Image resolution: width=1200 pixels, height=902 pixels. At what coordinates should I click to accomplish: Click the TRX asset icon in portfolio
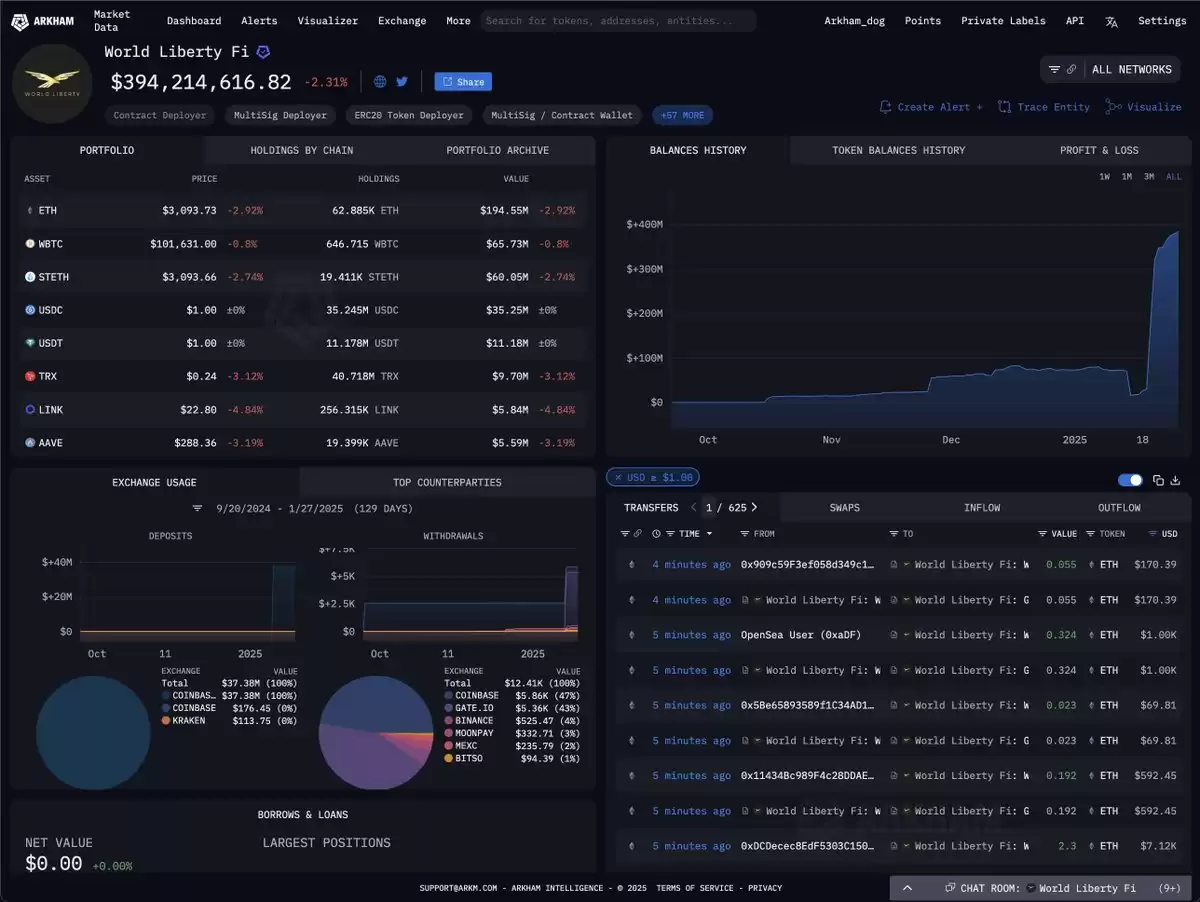30,376
